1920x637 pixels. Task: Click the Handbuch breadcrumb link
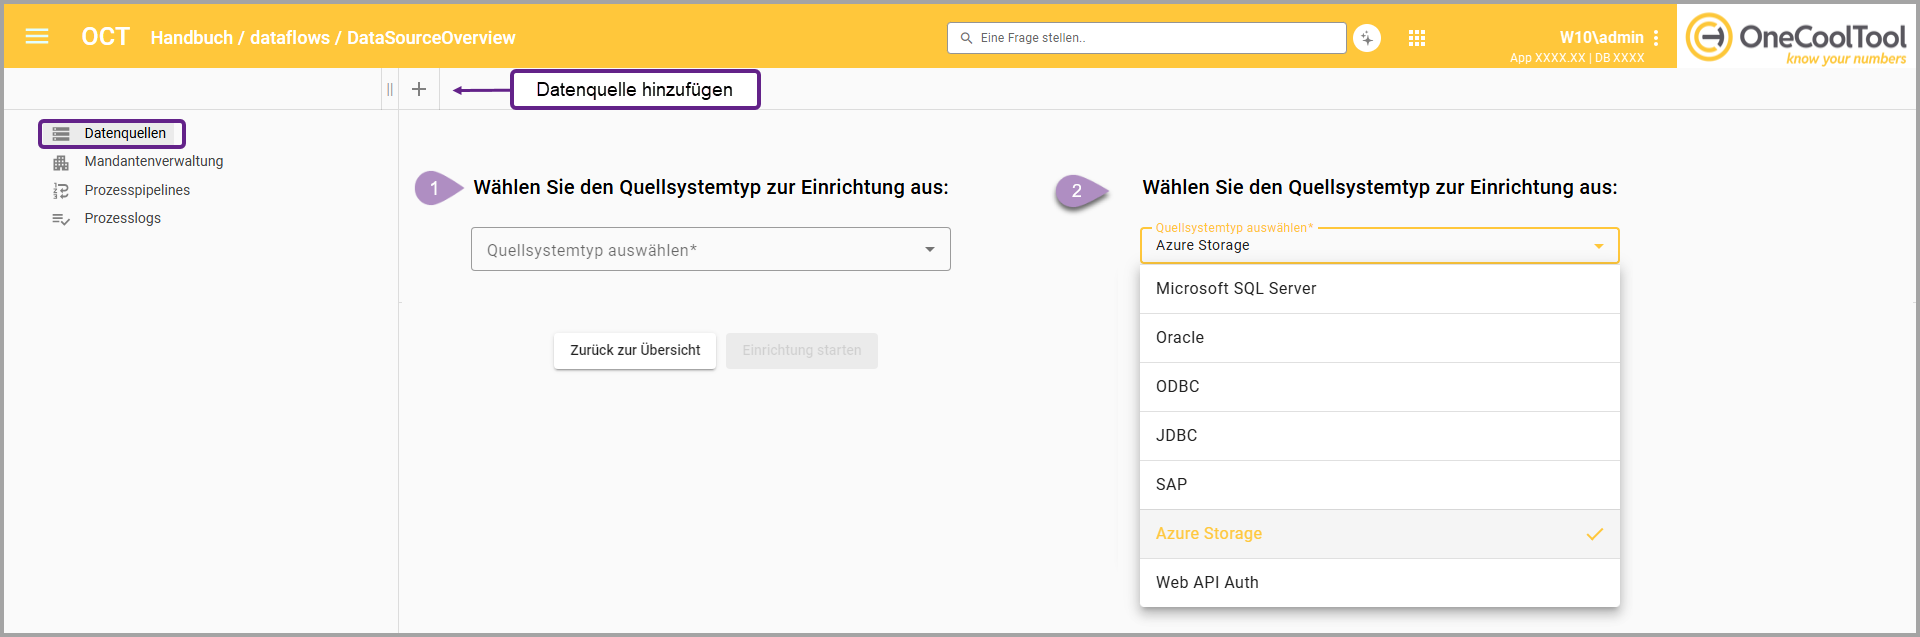click(x=192, y=38)
